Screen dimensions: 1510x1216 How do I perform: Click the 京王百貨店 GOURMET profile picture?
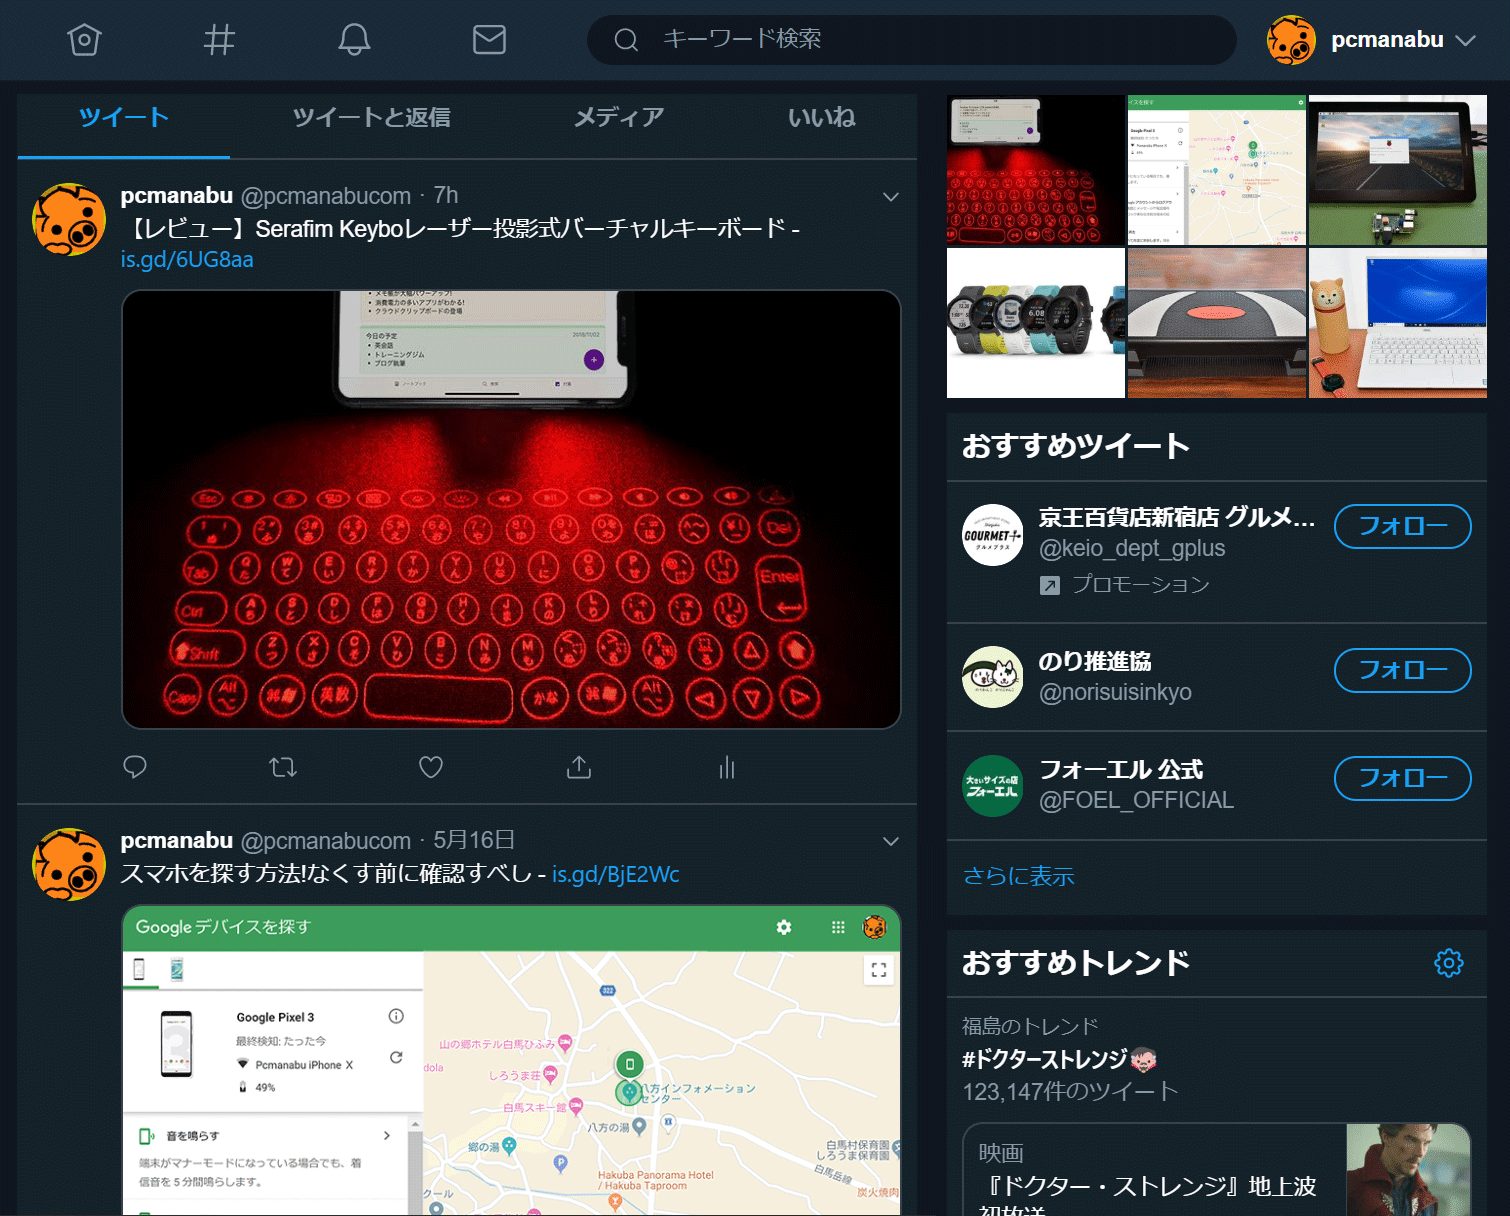pyautogui.click(x=993, y=535)
